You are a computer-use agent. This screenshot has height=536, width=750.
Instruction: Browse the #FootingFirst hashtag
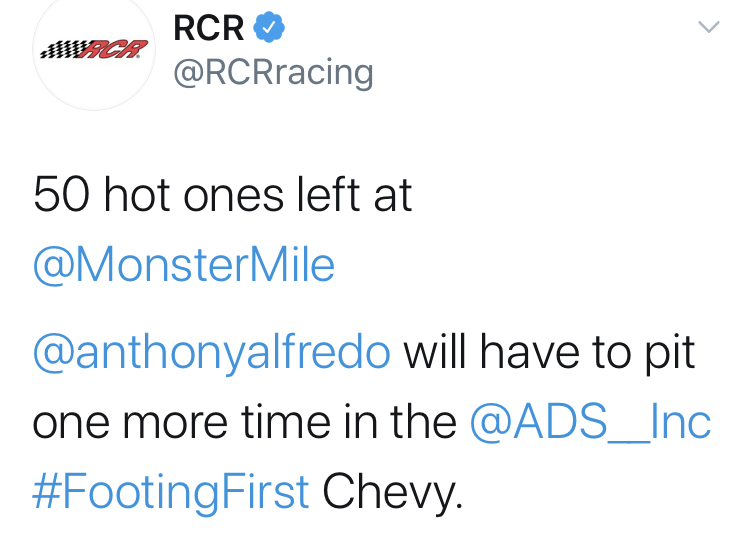[171, 490]
